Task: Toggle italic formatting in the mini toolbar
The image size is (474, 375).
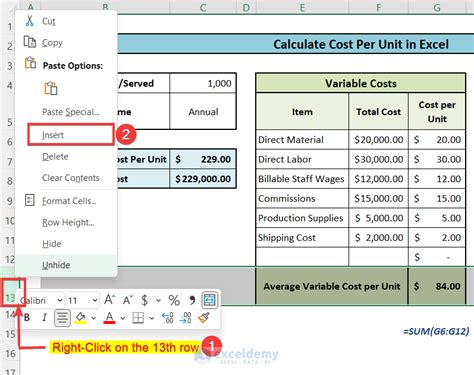Action: coord(44,318)
